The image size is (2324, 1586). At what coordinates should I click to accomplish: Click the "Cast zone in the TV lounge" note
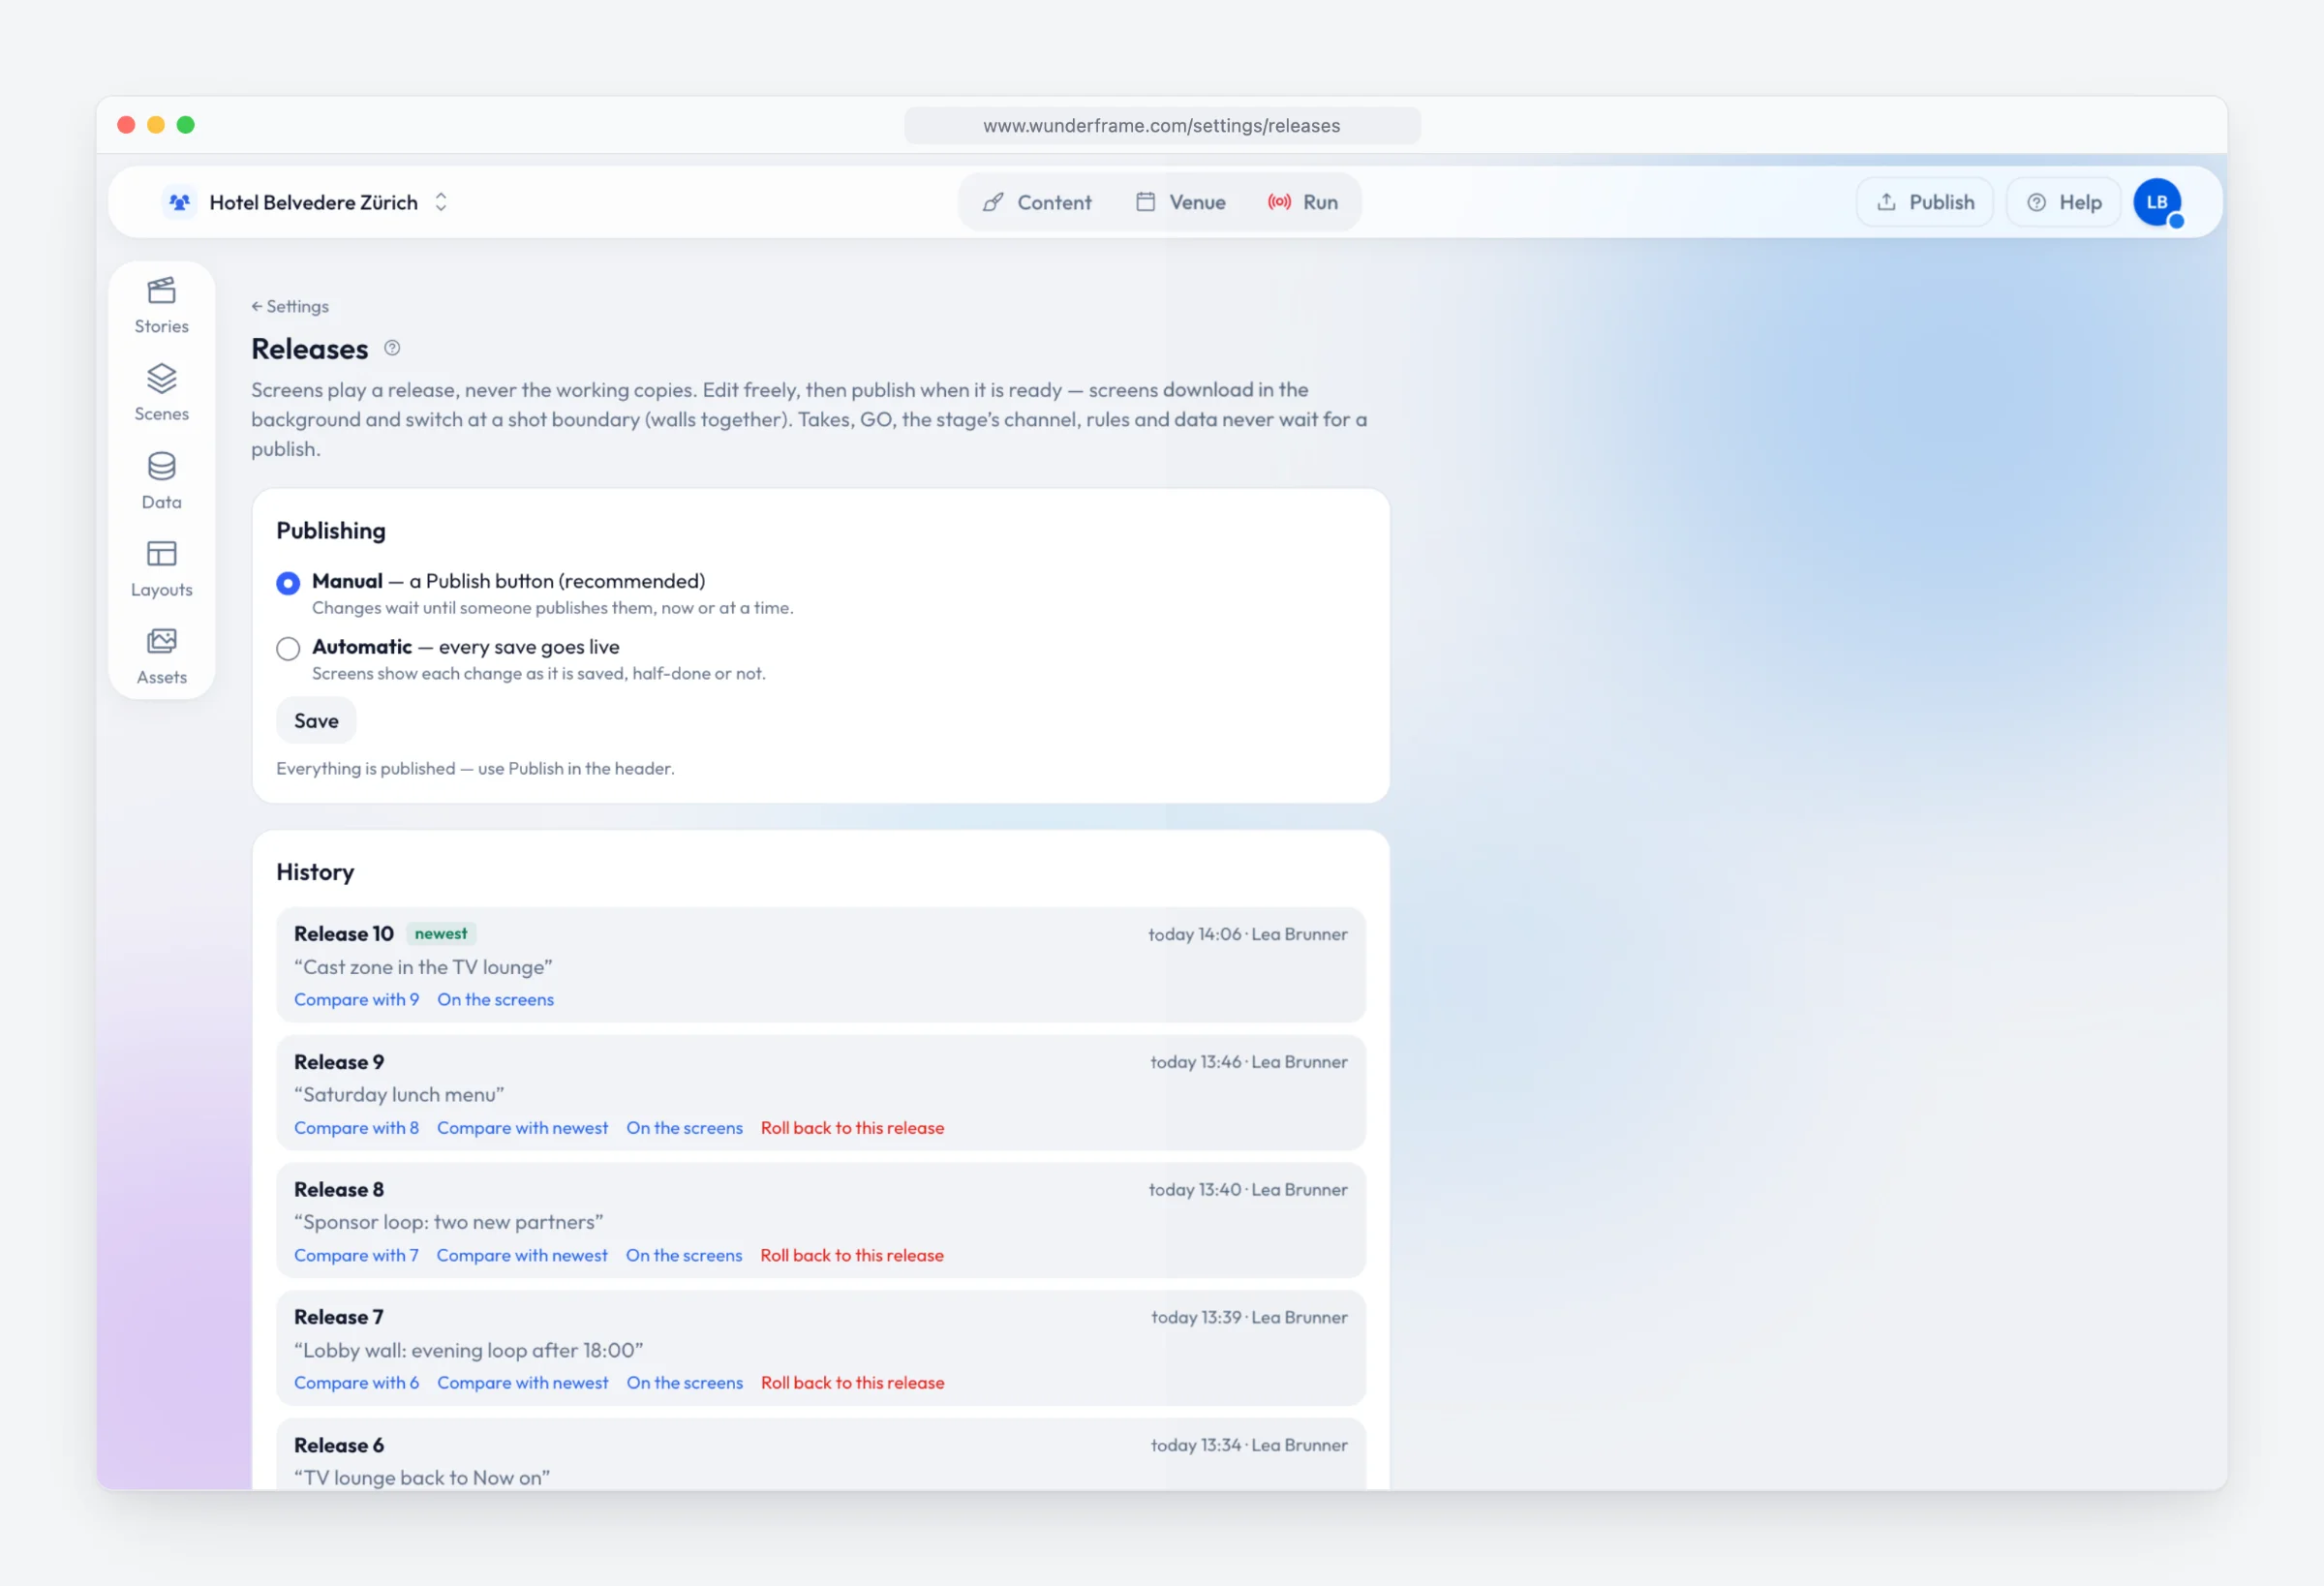coord(423,967)
